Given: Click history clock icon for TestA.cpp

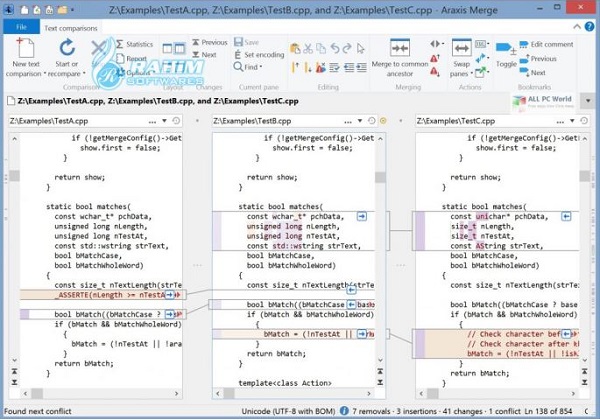Looking at the screenshot, I should [x=176, y=120].
